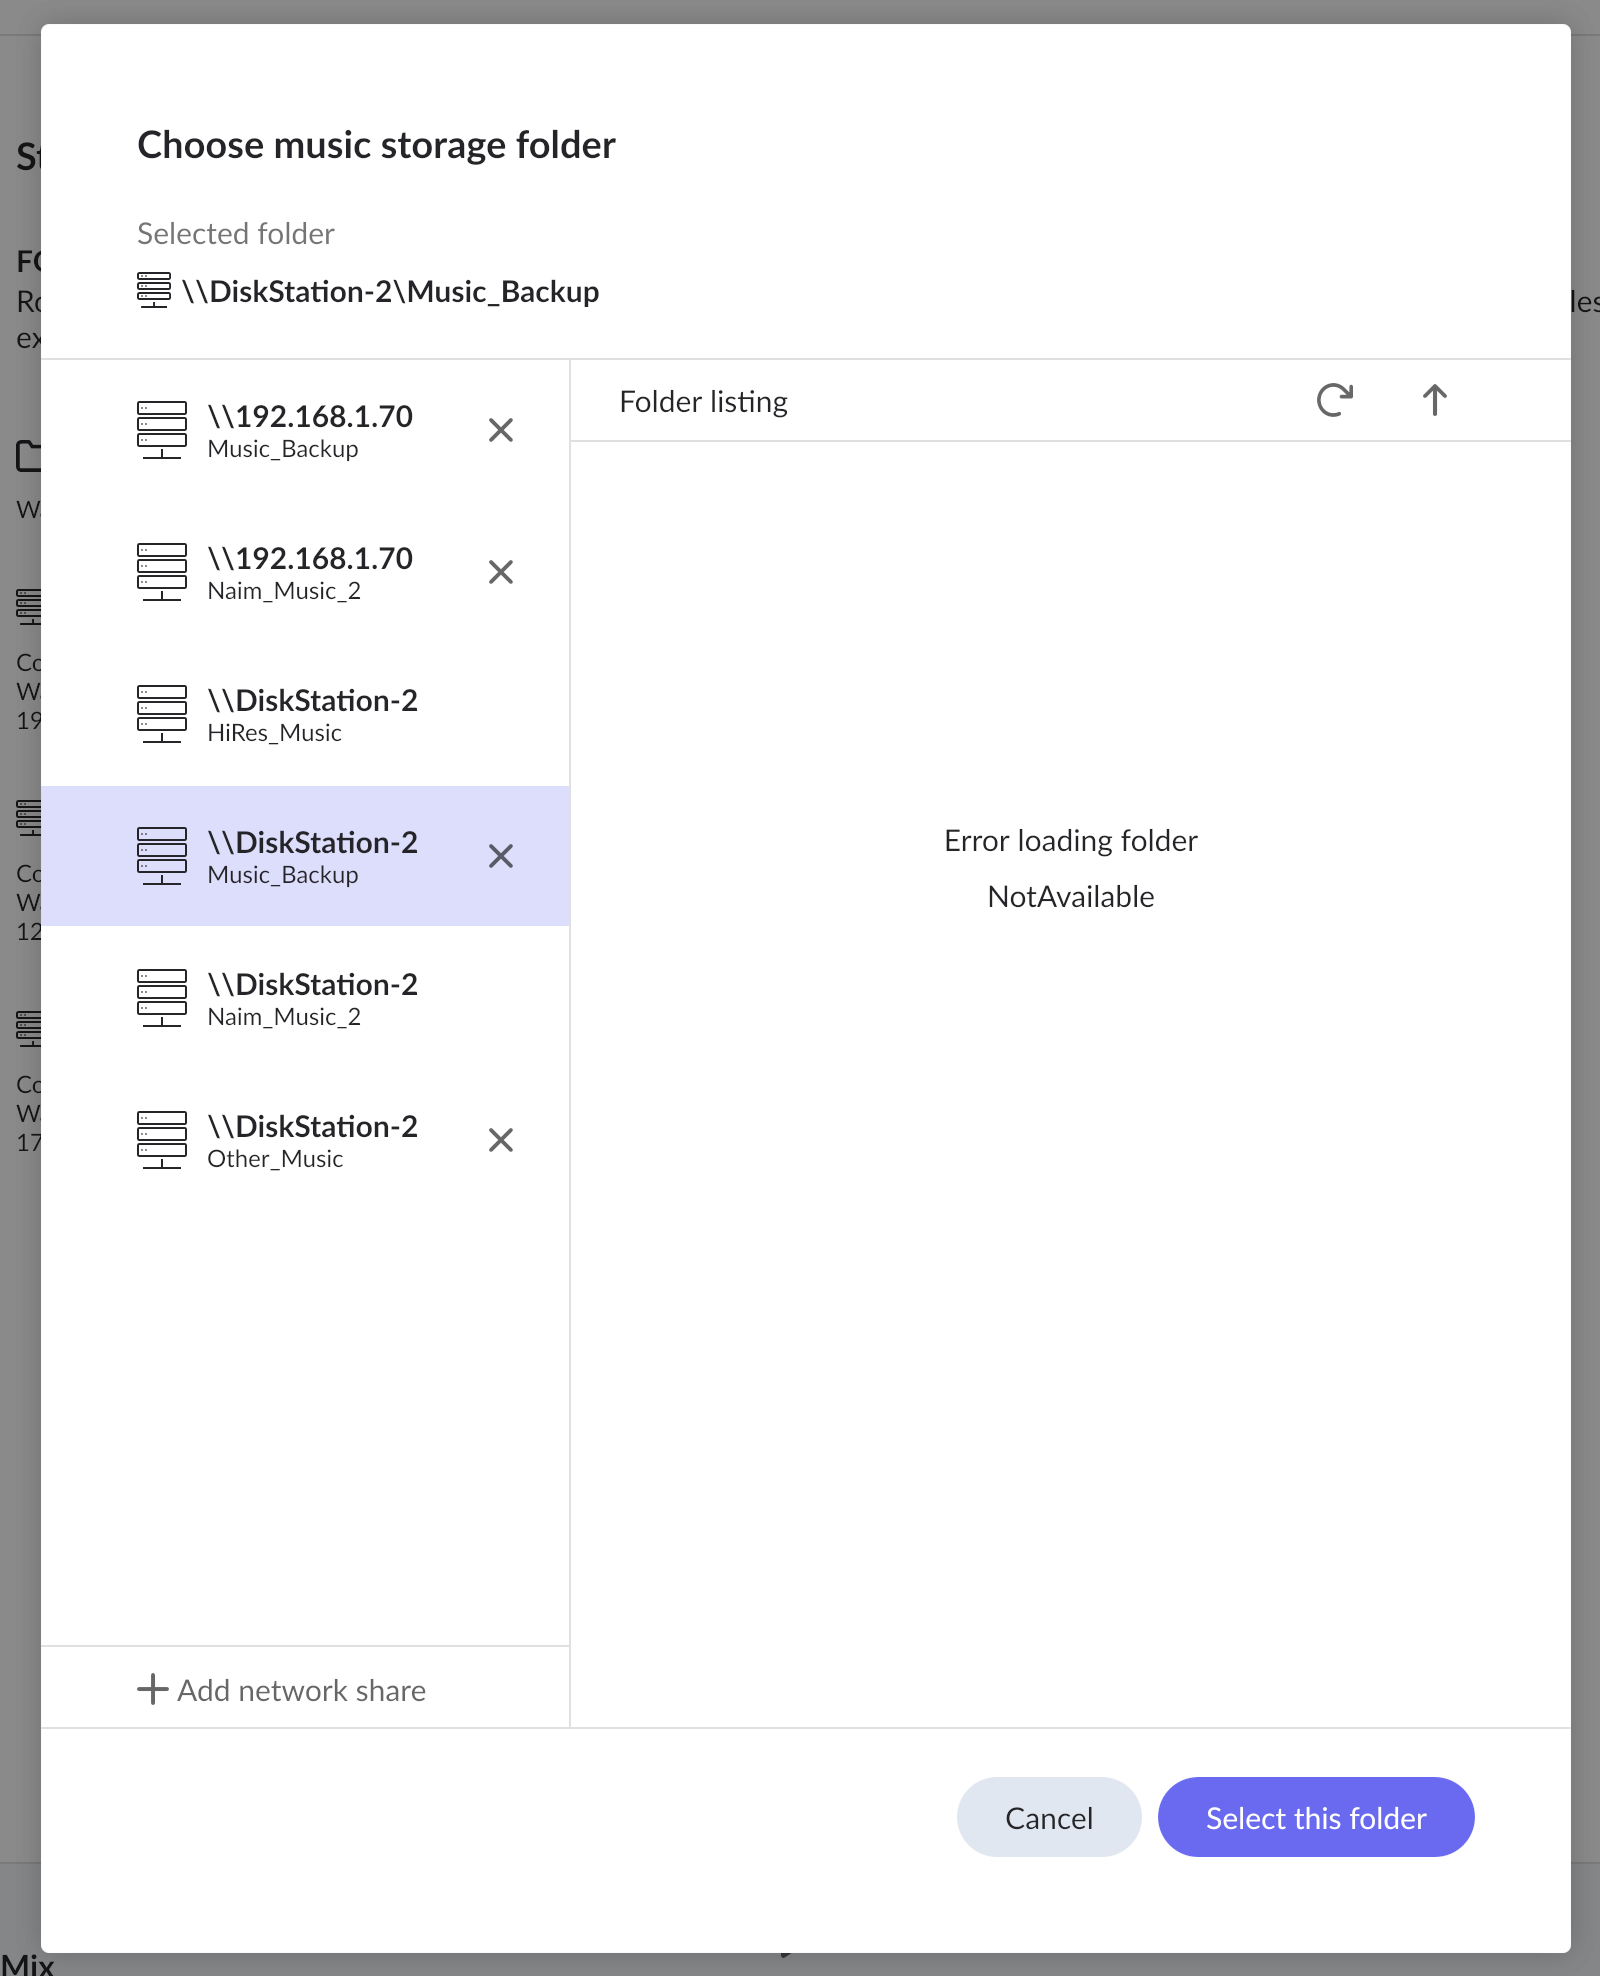Select the DiskStation-2 Other_Music share

click(312, 1140)
